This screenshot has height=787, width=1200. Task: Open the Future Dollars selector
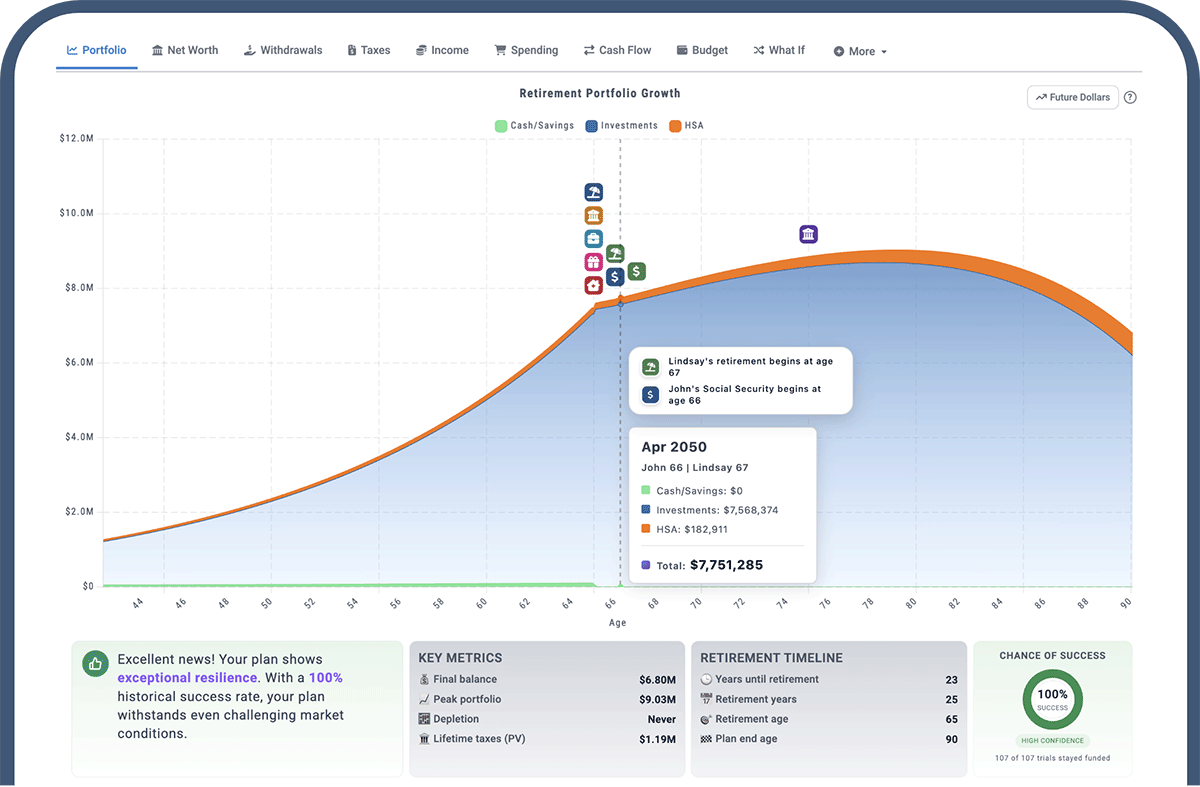pos(1072,97)
